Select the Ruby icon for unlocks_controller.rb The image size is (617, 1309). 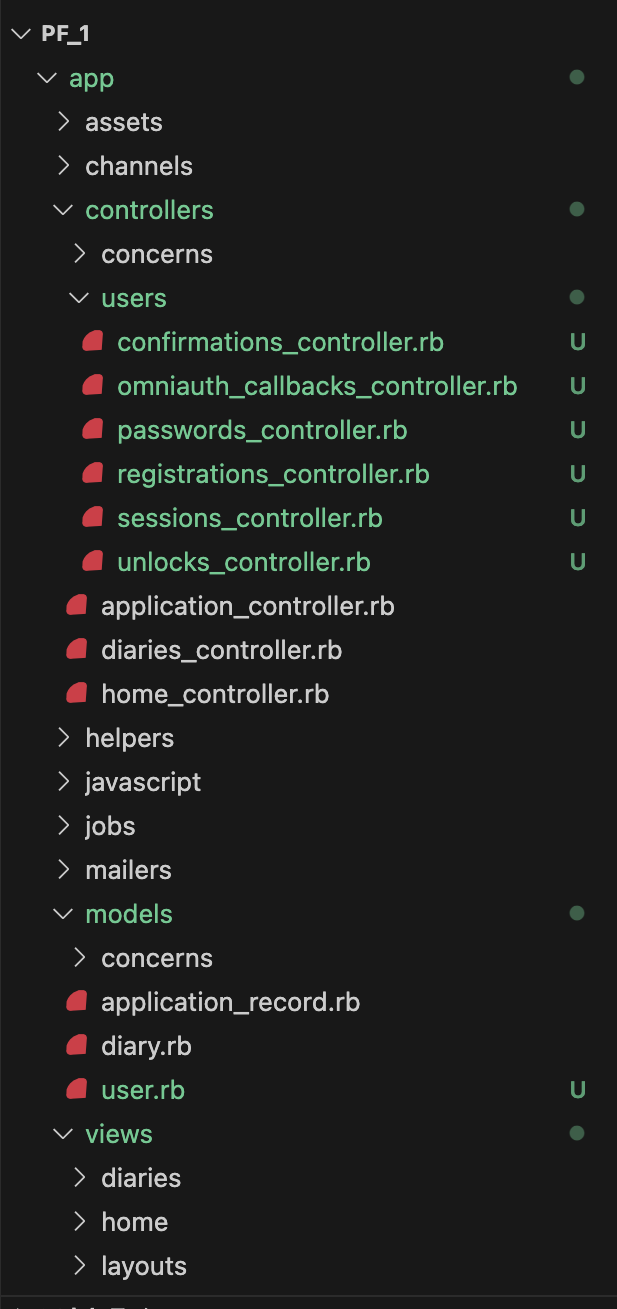pos(93,561)
